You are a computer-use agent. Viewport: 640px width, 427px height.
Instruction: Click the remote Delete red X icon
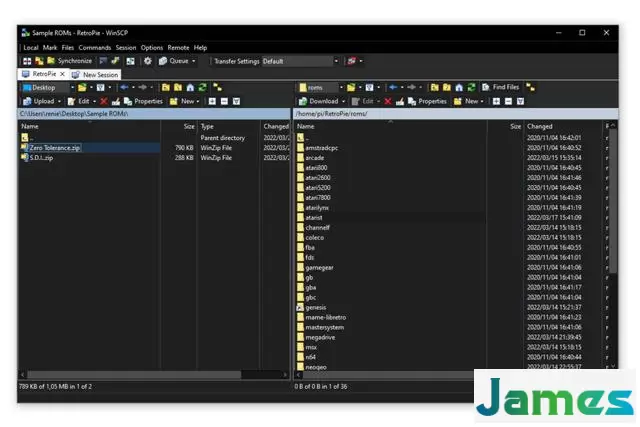388,101
